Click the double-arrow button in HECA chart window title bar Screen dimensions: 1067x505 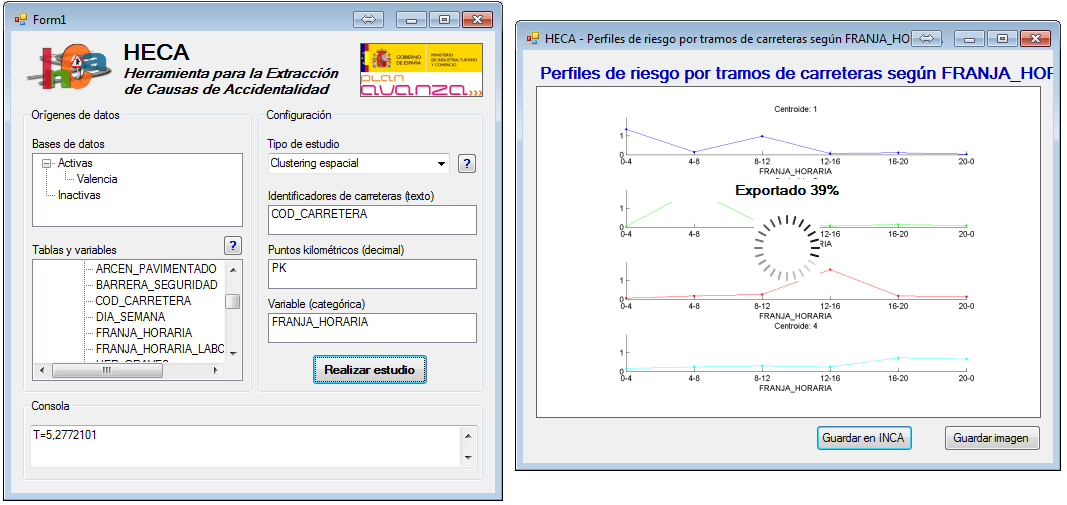coord(926,39)
